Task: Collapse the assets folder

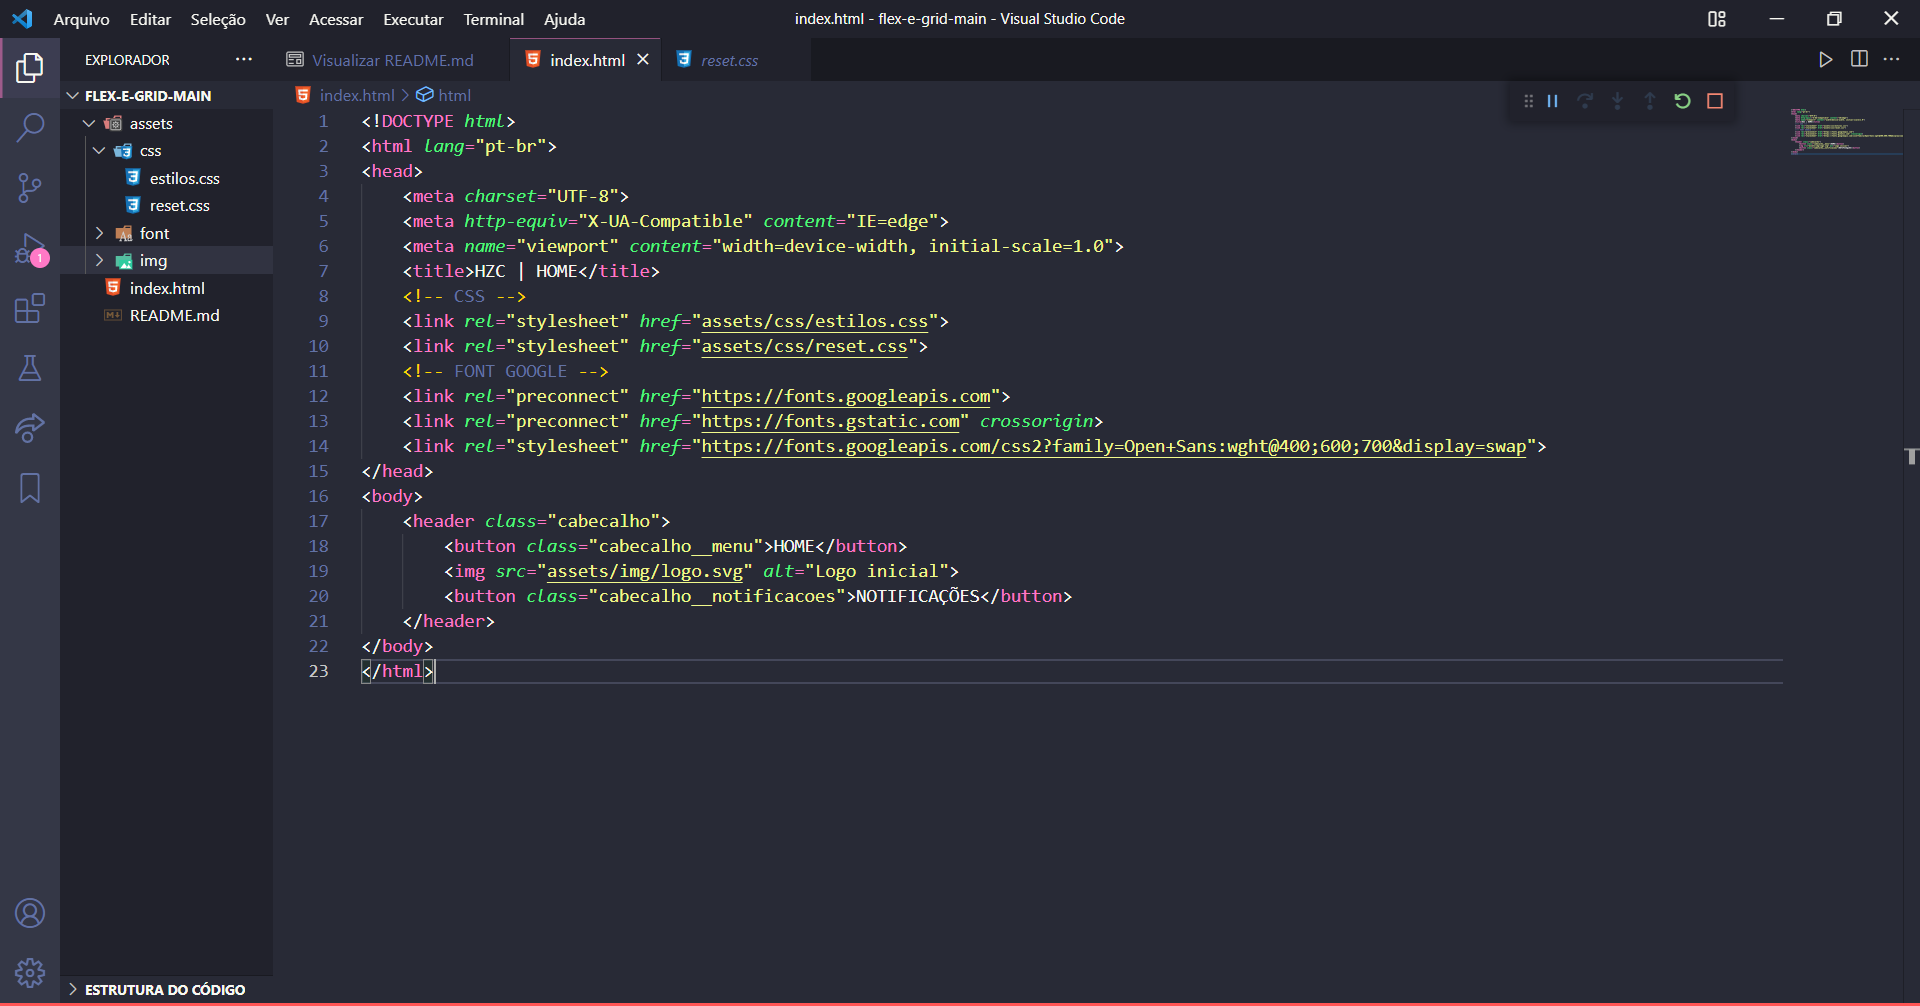Action: pyautogui.click(x=89, y=123)
